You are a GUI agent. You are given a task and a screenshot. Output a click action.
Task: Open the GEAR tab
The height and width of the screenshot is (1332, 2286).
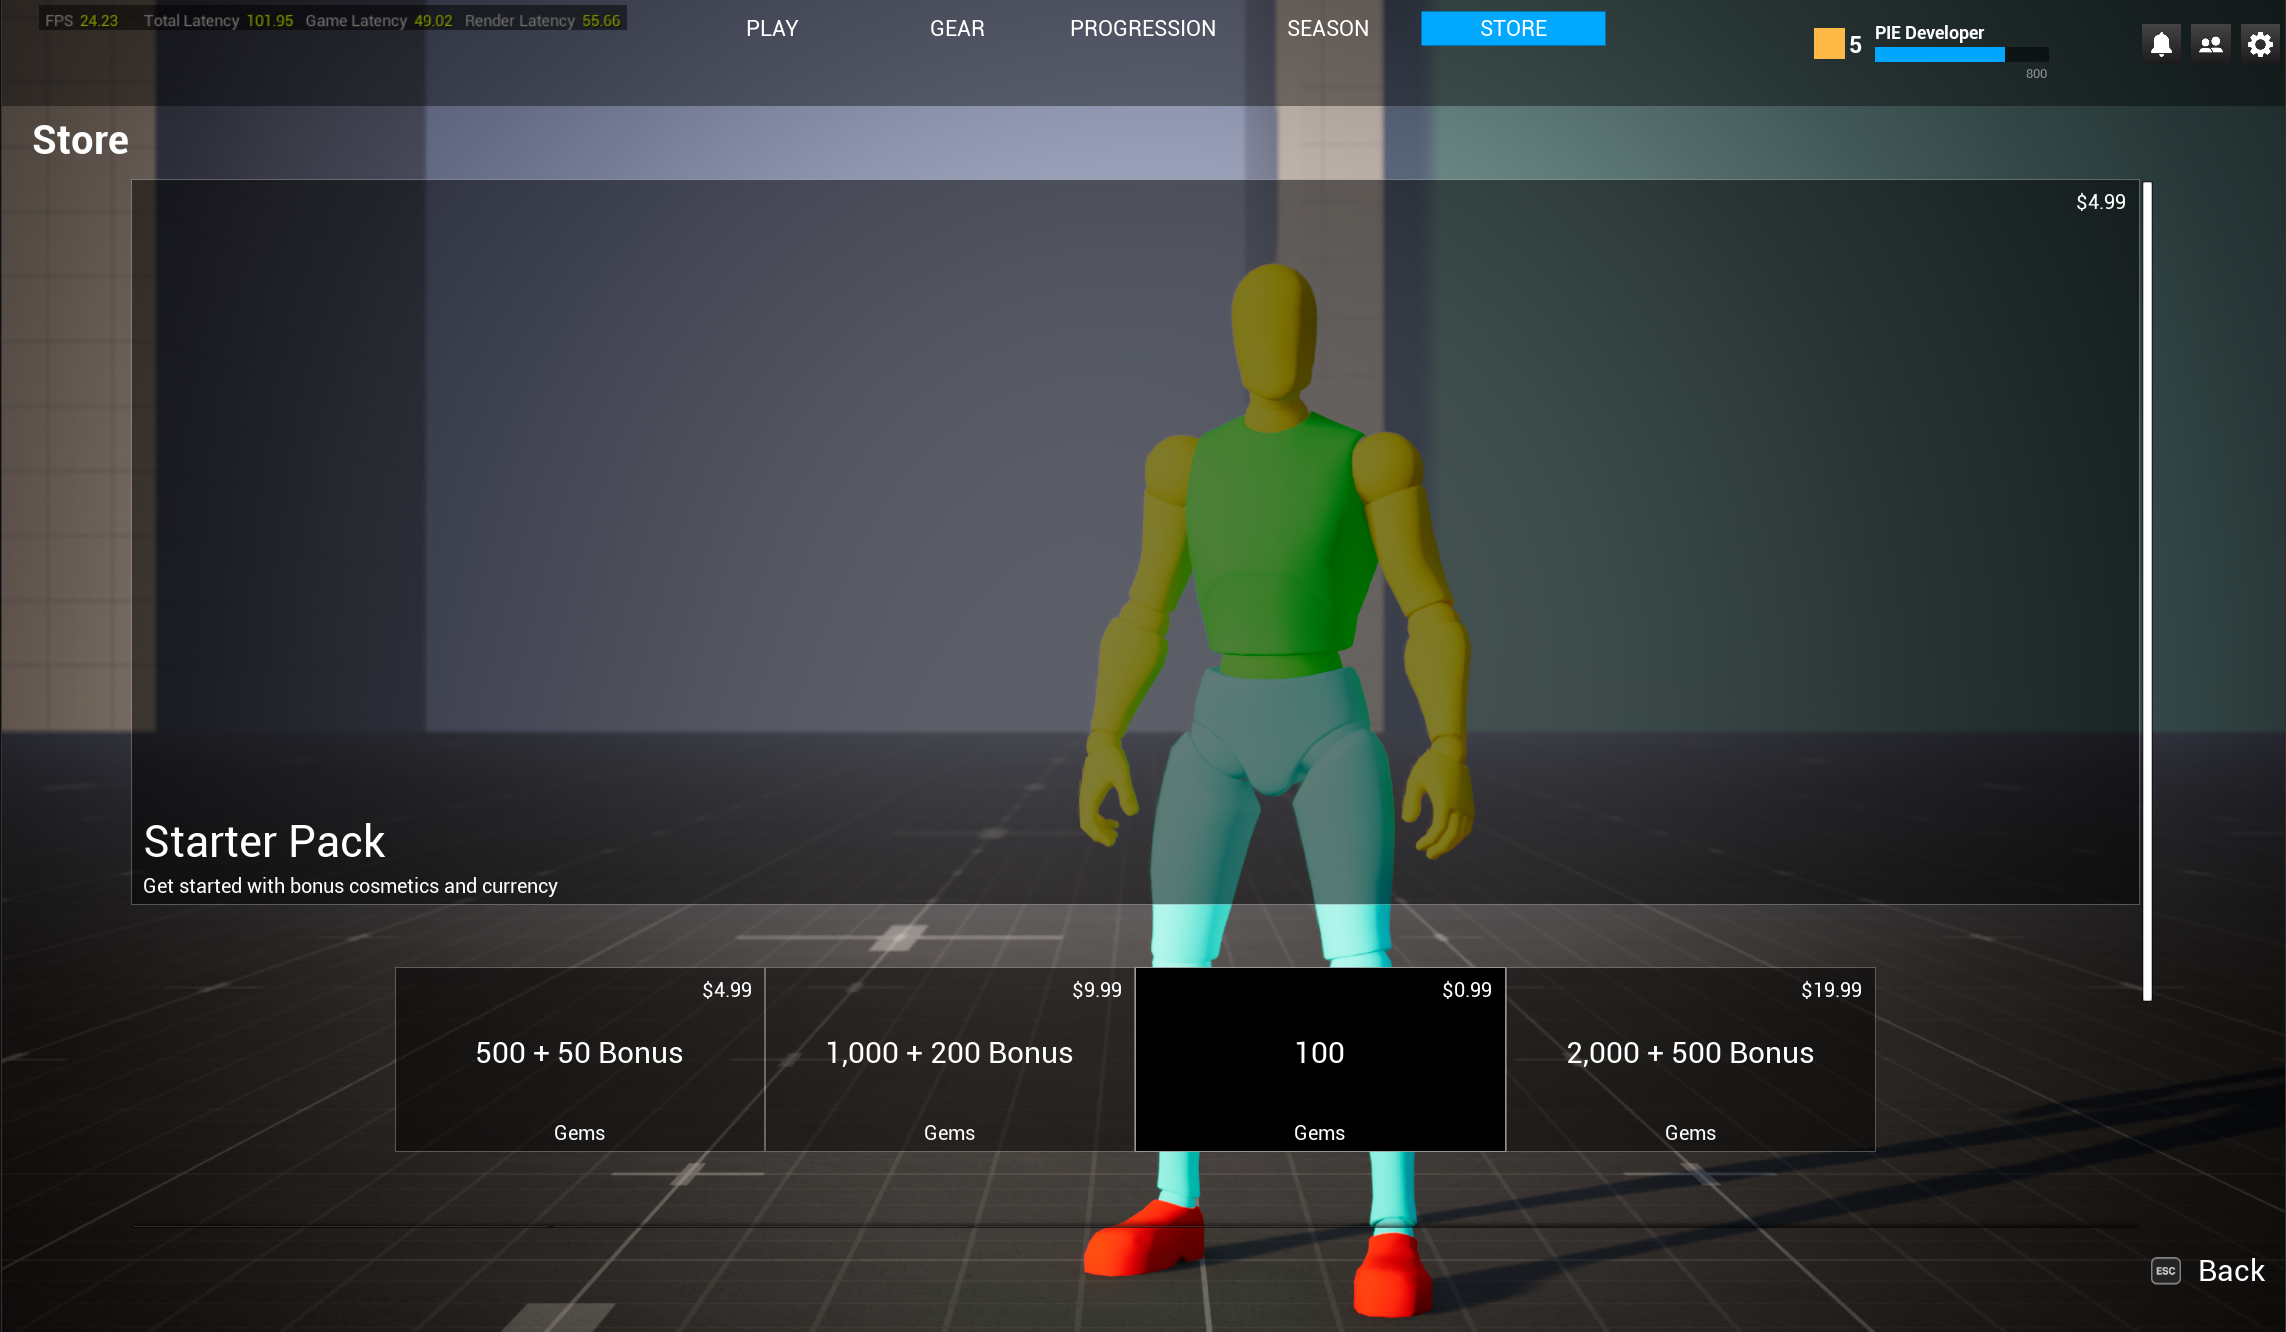coord(956,28)
